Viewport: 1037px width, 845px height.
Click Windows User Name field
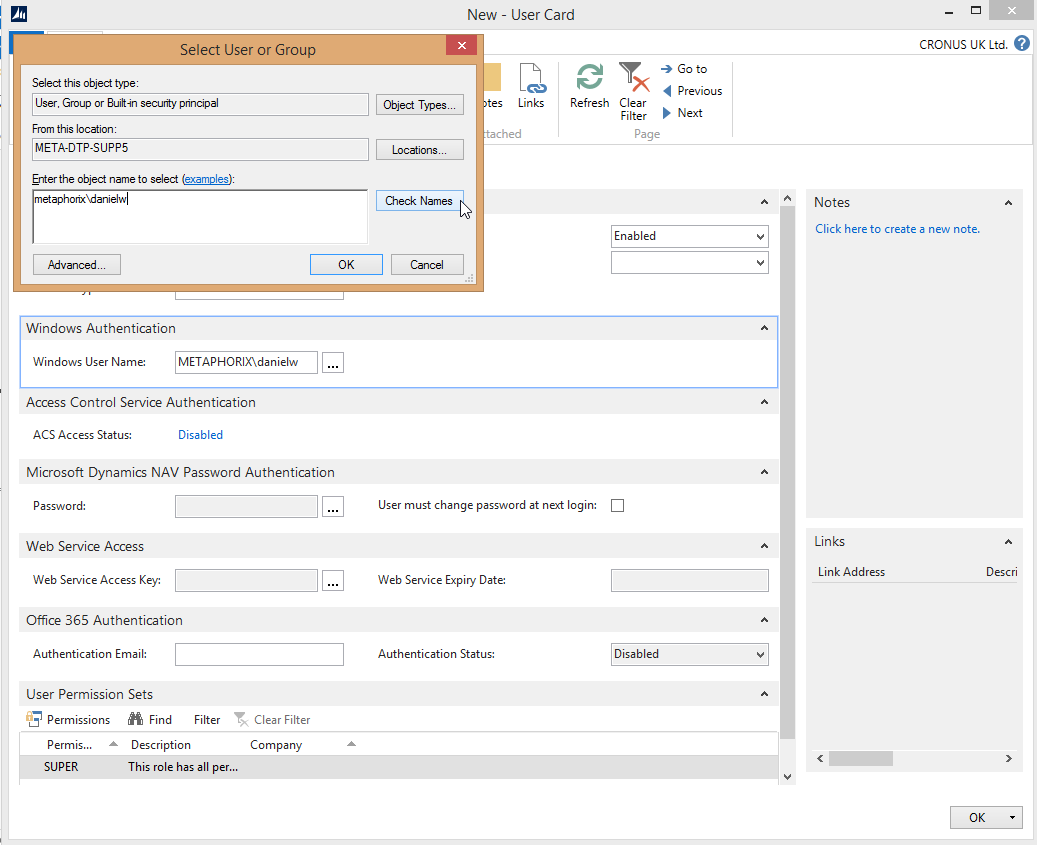246,362
